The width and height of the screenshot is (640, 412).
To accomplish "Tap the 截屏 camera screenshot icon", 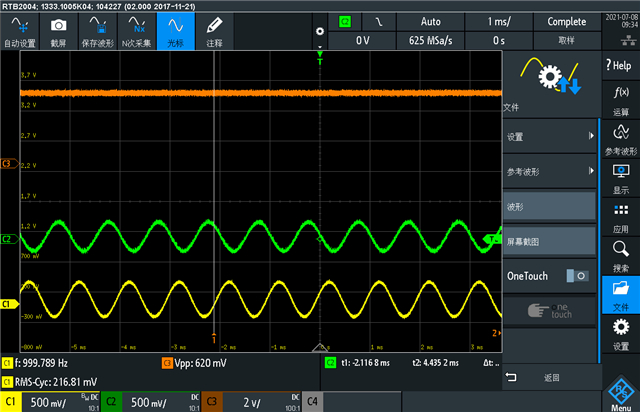I will point(58,31).
